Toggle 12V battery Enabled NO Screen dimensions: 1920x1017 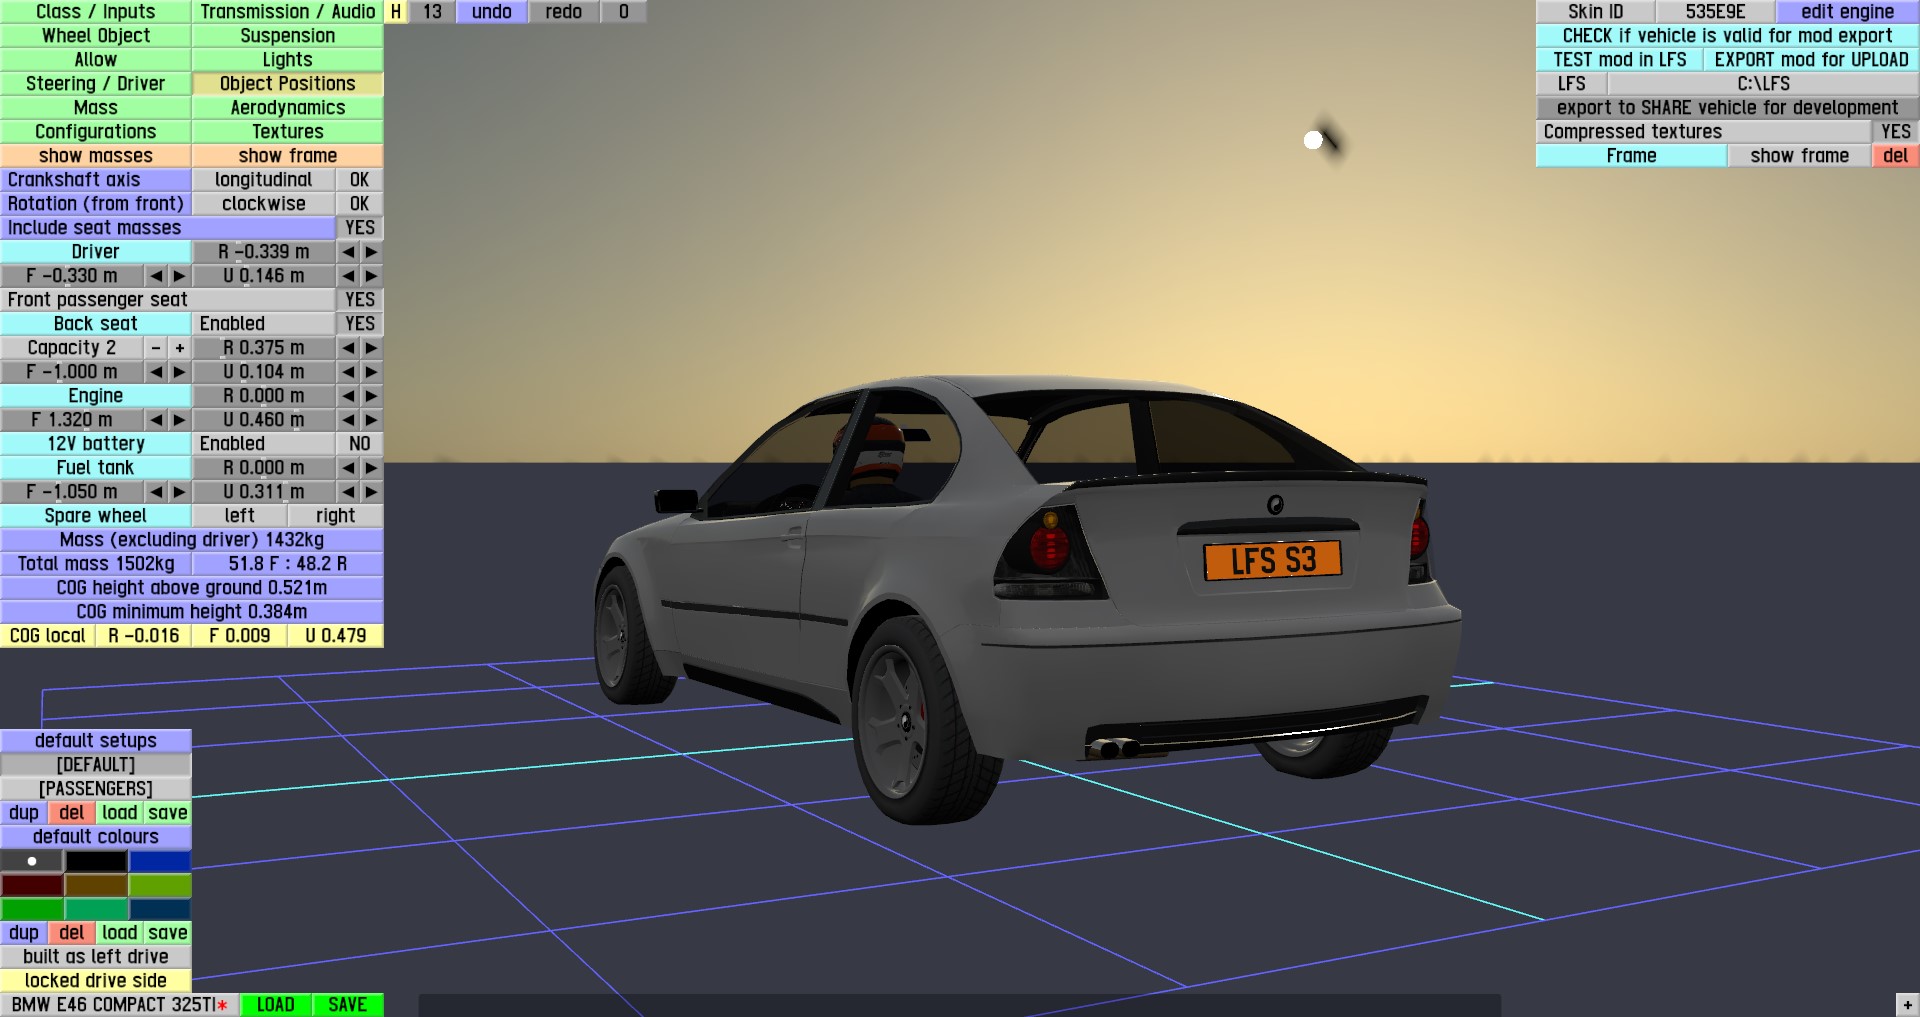(360, 444)
